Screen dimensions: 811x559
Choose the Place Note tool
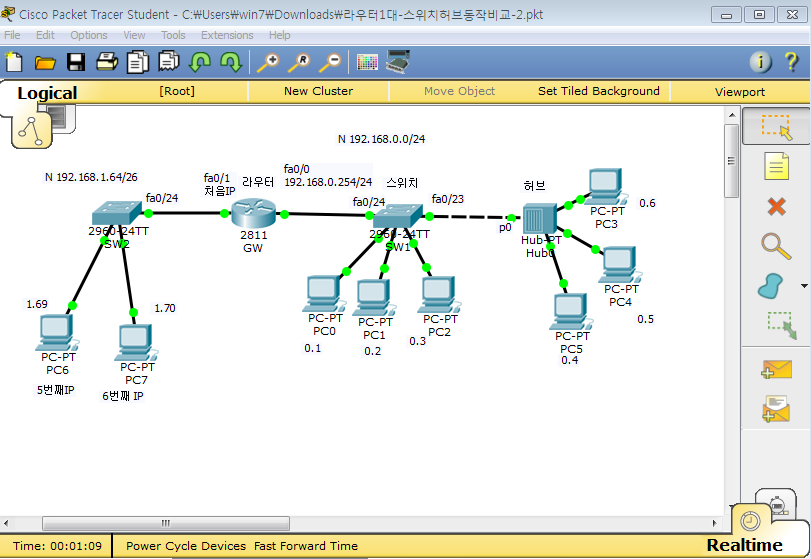(776, 166)
